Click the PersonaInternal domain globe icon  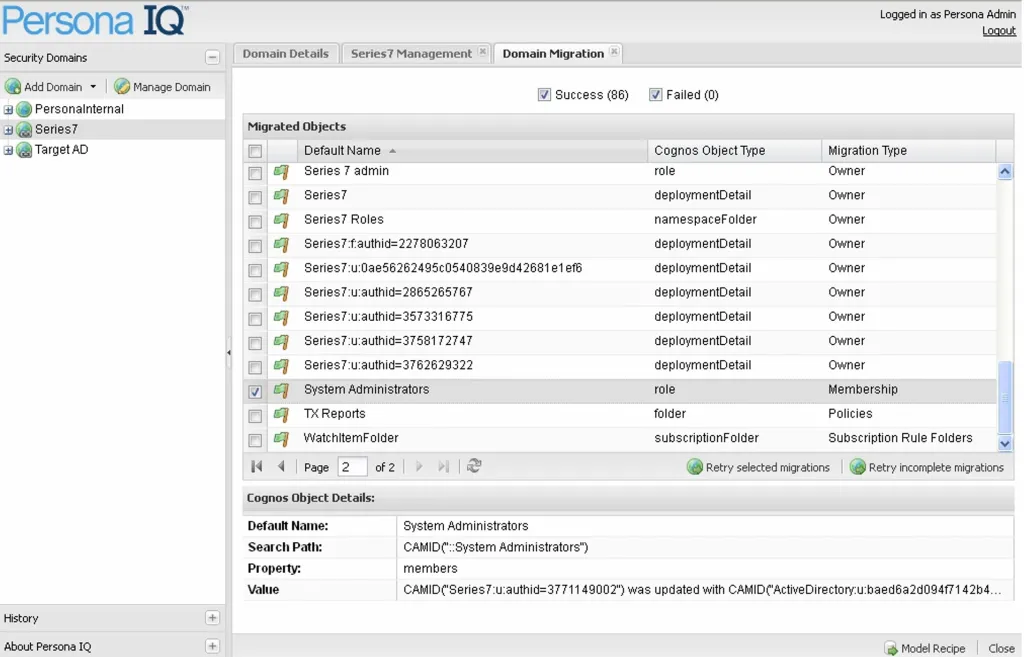pos(24,109)
